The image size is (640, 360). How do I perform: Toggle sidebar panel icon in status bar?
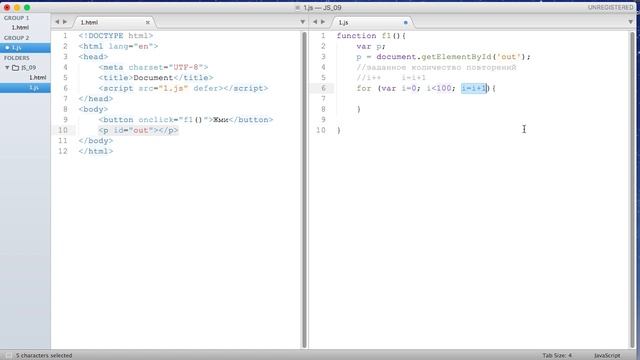click(9, 356)
